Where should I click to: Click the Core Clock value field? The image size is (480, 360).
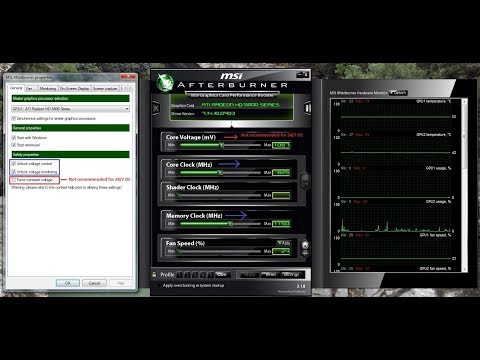click(281, 172)
